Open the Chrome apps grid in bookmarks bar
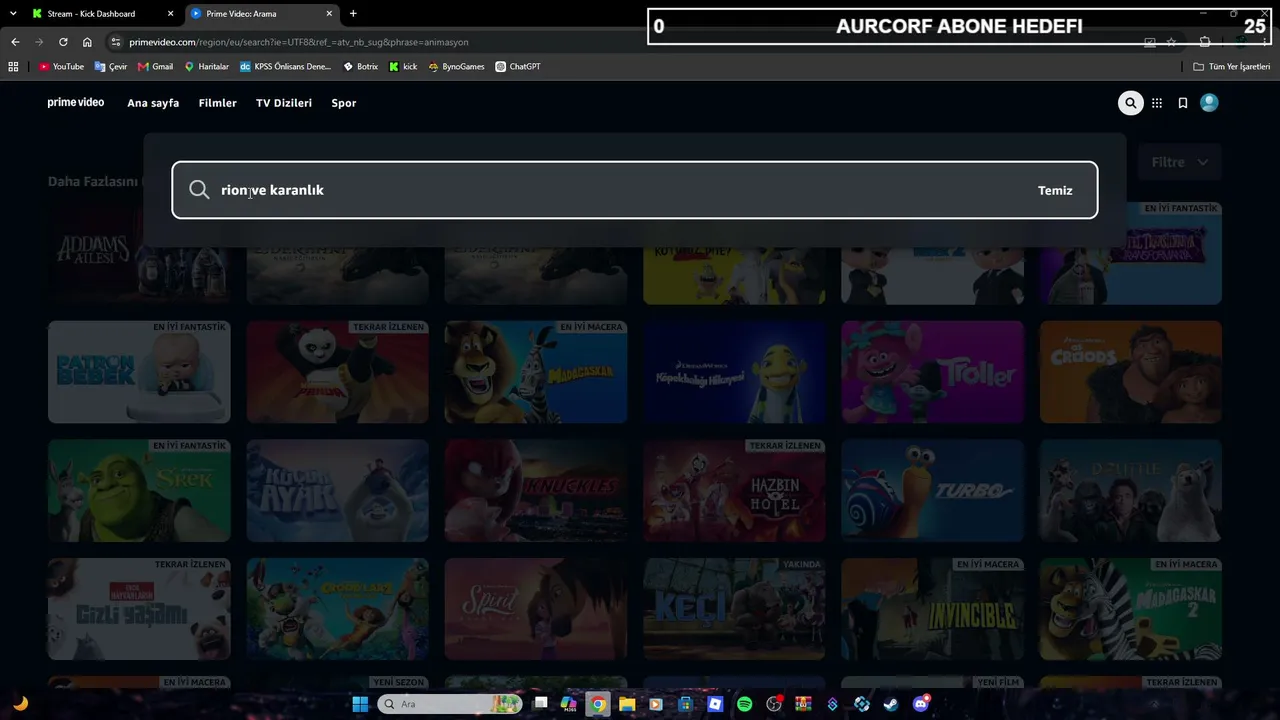Viewport: 1280px width, 720px height. (13, 67)
